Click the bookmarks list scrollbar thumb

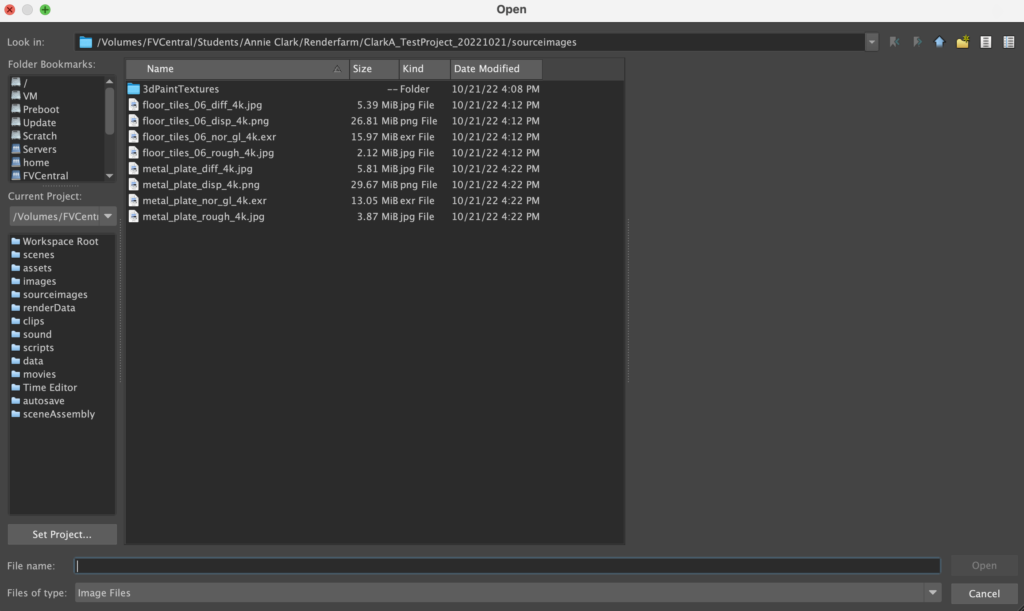click(109, 111)
